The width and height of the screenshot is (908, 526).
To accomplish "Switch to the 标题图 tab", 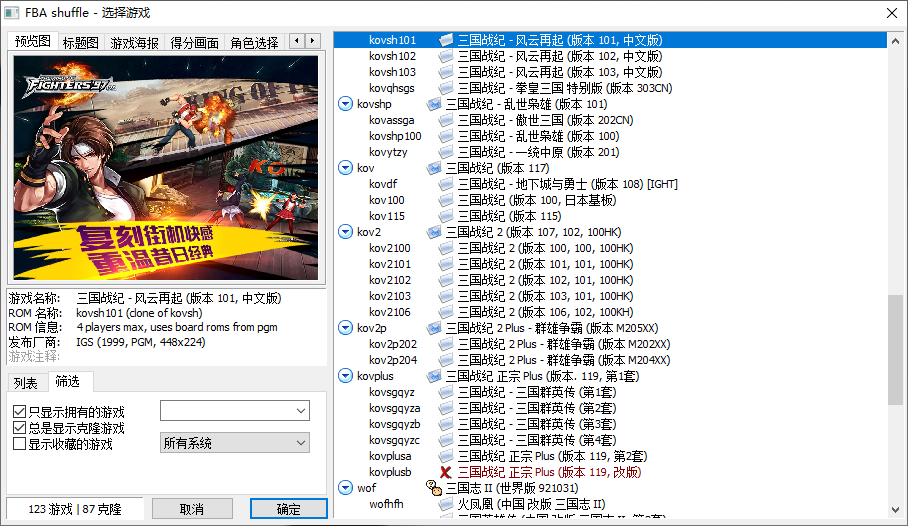I will point(80,43).
